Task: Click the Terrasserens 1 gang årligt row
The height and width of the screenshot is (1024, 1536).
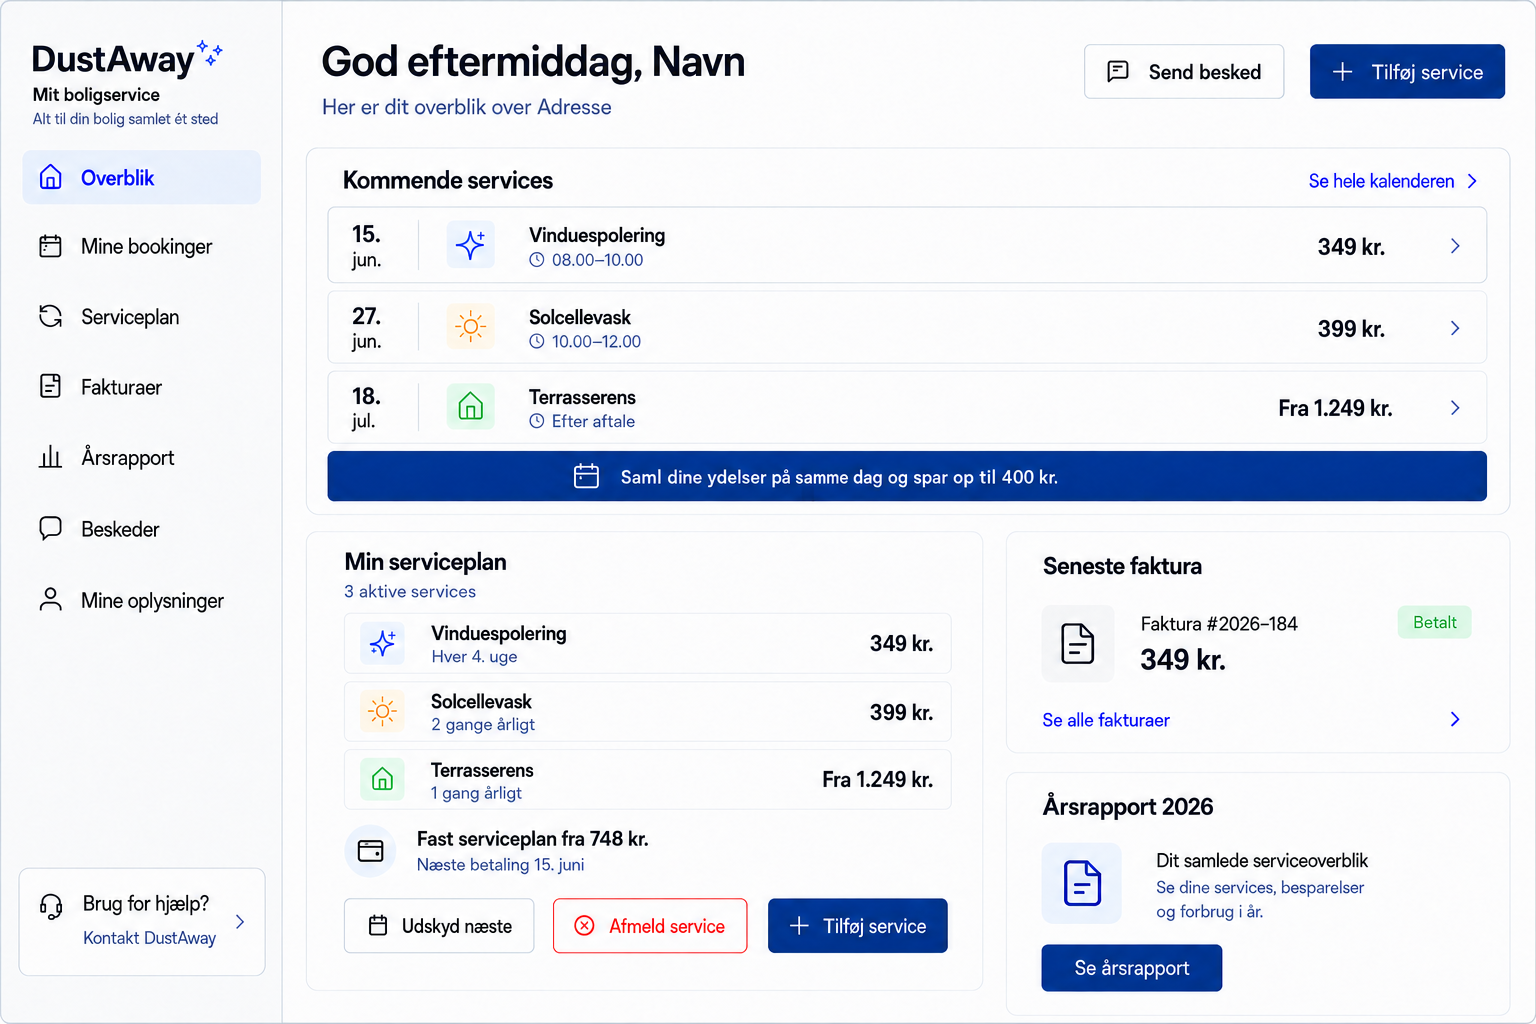Action: tap(648, 779)
